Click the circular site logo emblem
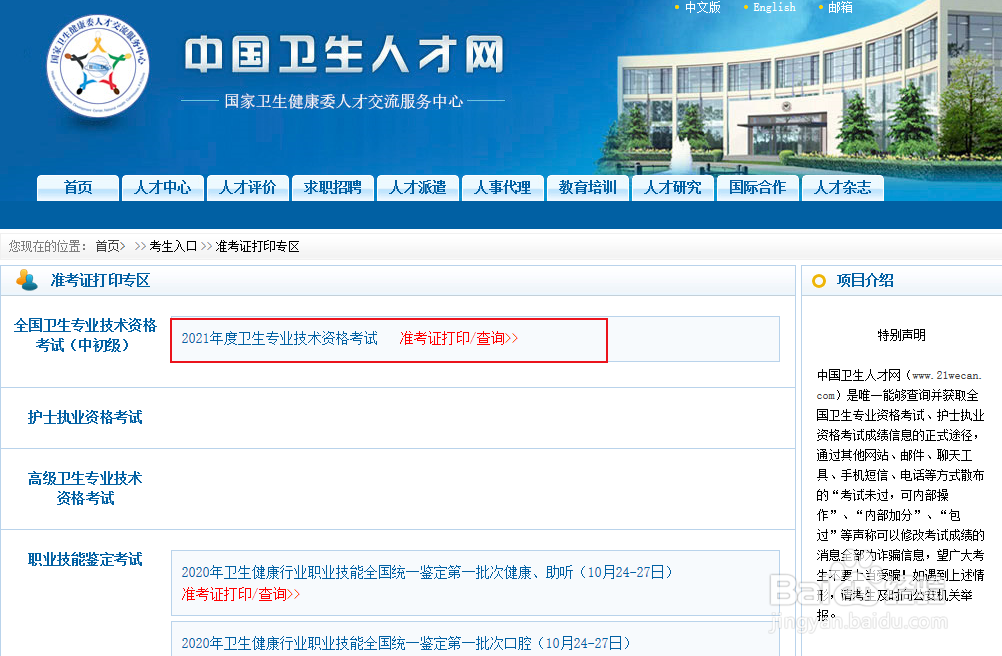The width and height of the screenshot is (1002, 656). 98,65
